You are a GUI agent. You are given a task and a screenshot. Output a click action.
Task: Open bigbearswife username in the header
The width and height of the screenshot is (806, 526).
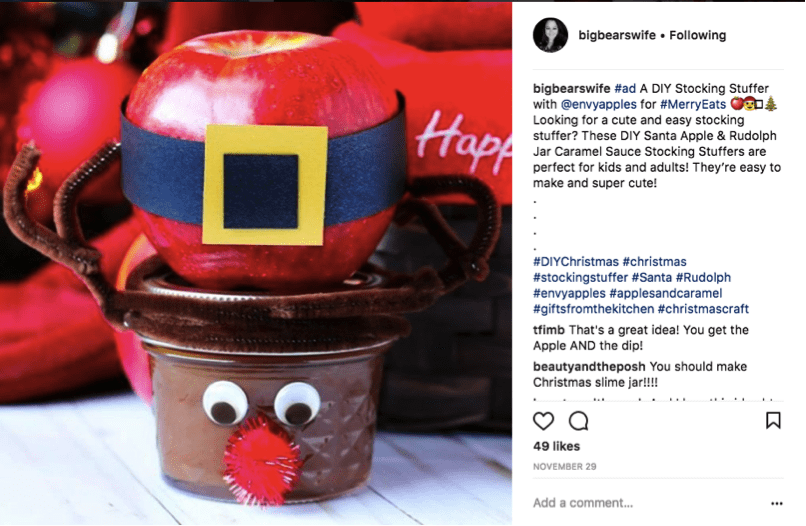tap(617, 35)
